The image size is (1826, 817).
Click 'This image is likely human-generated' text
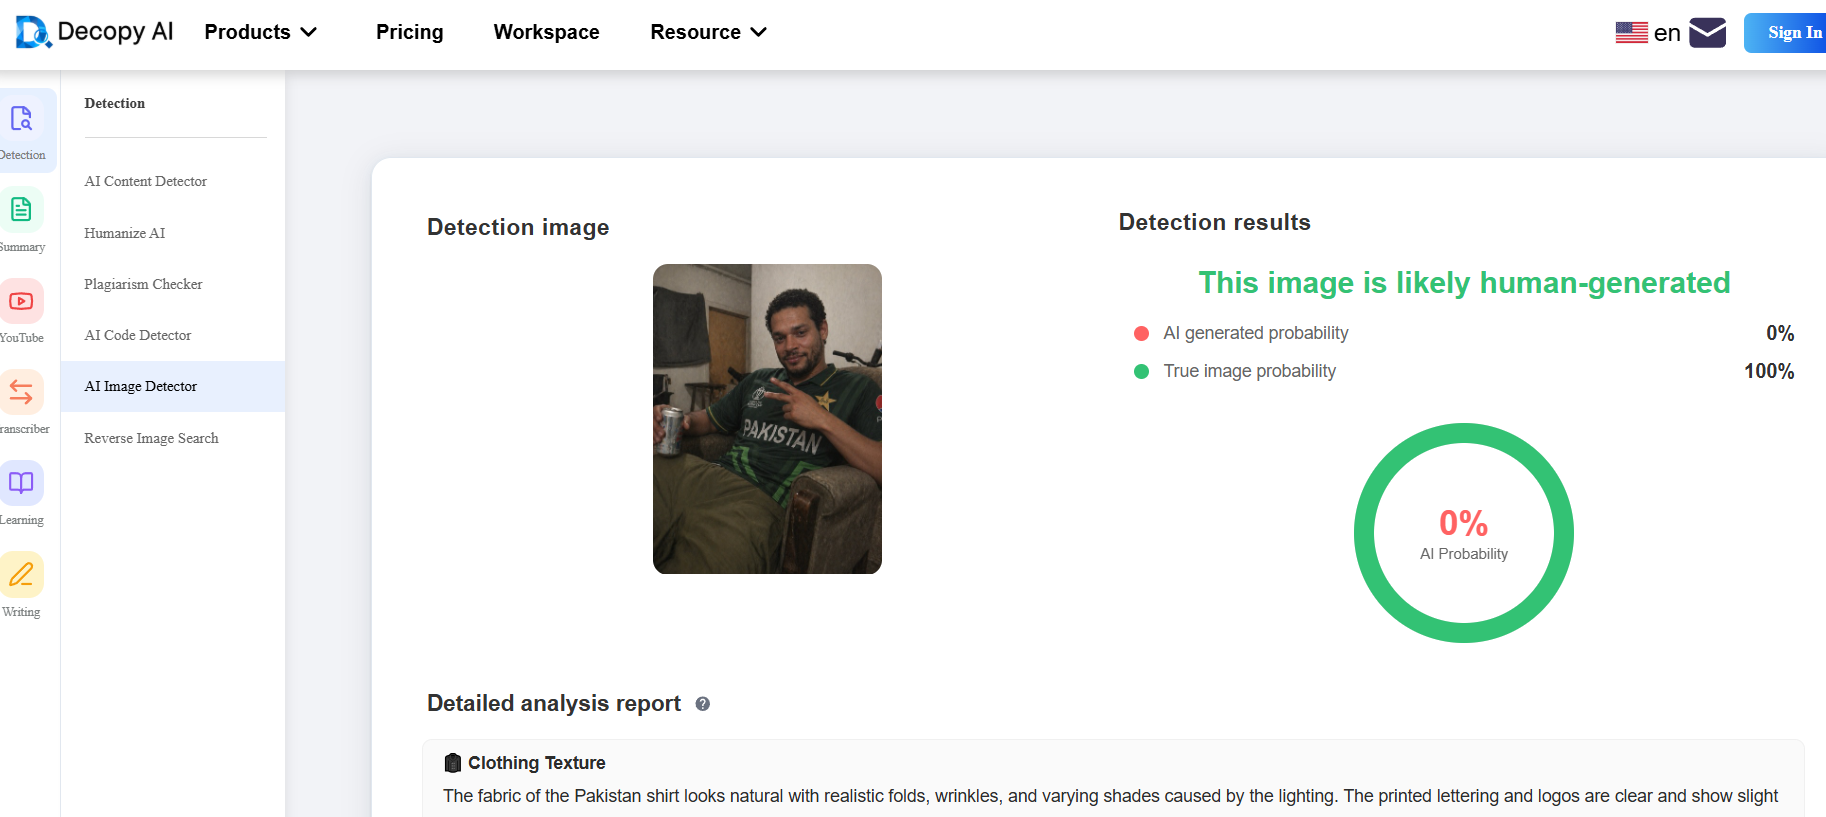1464,283
